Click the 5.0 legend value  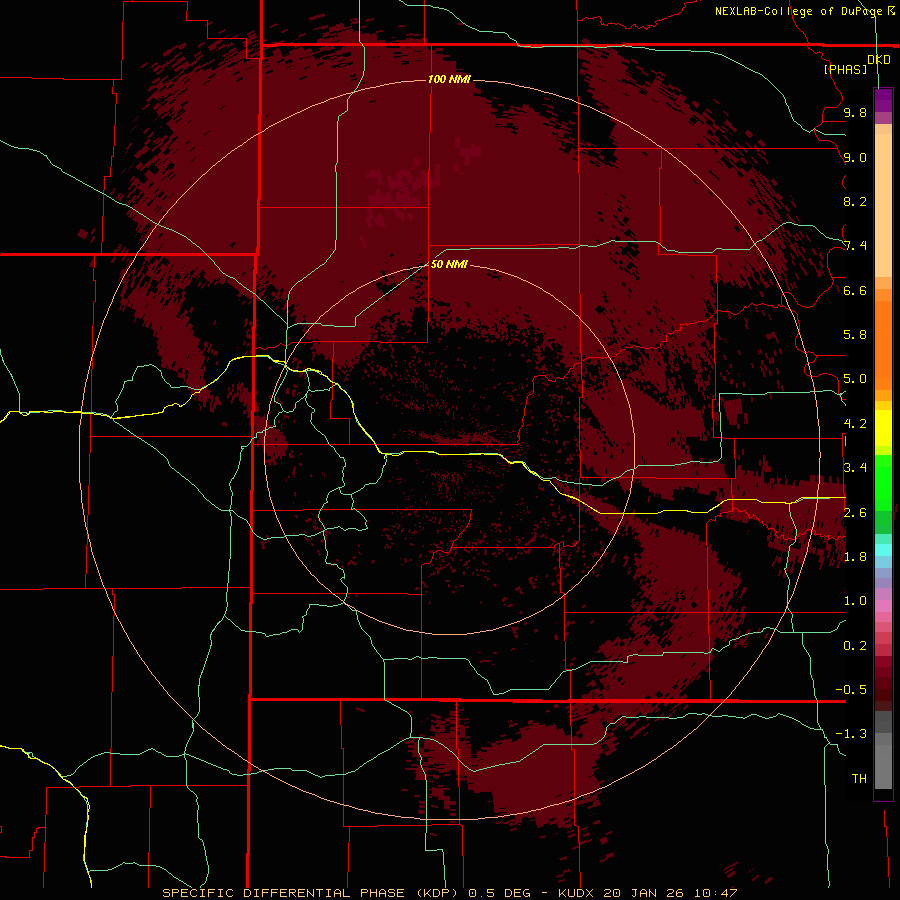(855, 379)
